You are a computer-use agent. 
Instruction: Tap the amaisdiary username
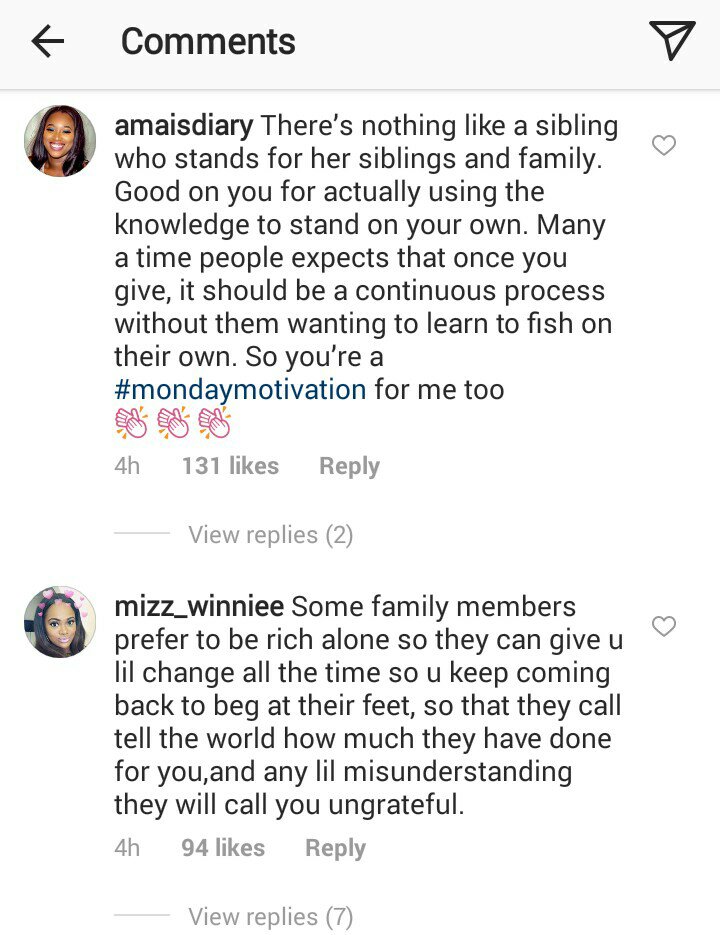[x=185, y=127]
